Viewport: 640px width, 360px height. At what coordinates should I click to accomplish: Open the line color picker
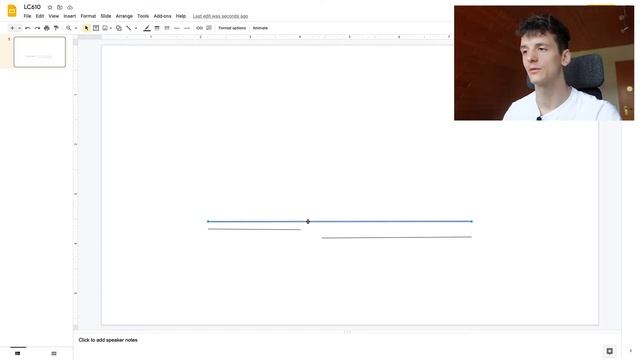[147, 28]
